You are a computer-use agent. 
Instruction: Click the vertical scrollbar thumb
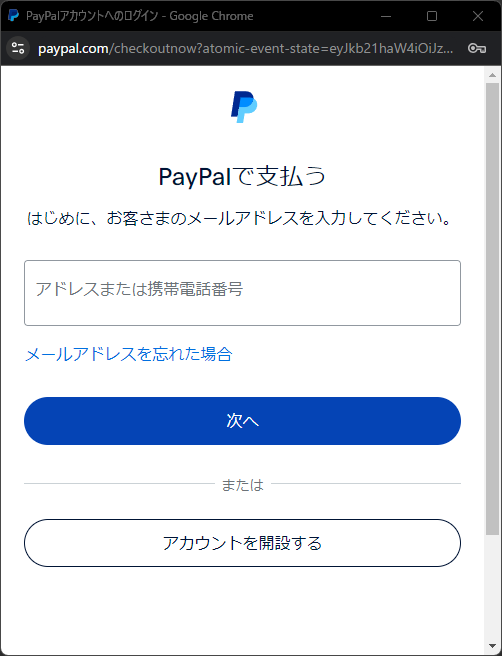492,309
